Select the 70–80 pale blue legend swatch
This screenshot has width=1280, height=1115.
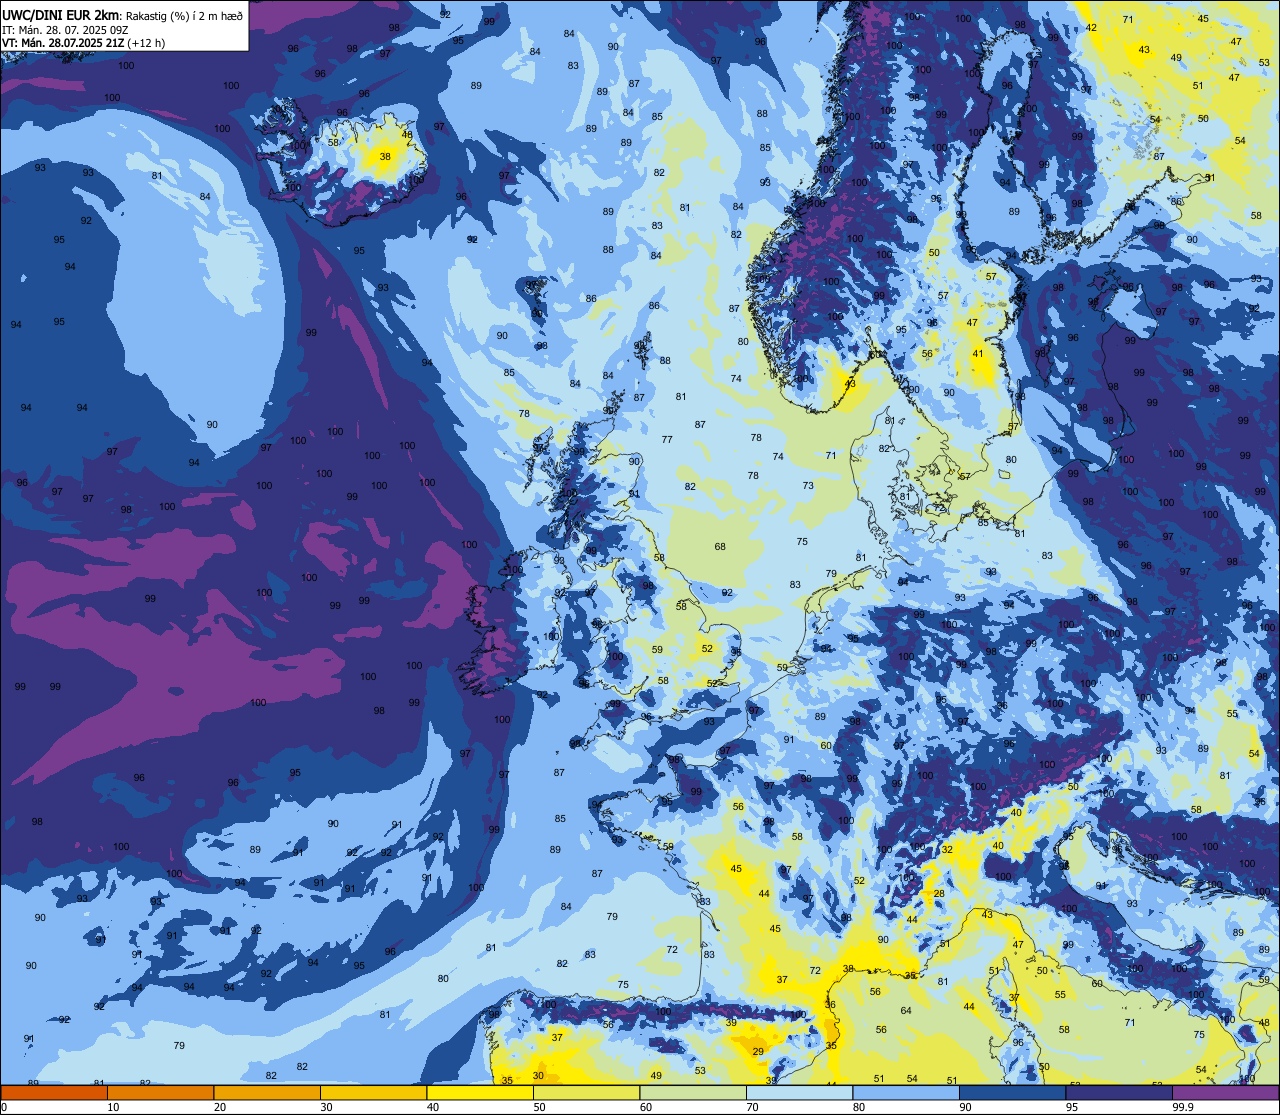tap(799, 1092)
